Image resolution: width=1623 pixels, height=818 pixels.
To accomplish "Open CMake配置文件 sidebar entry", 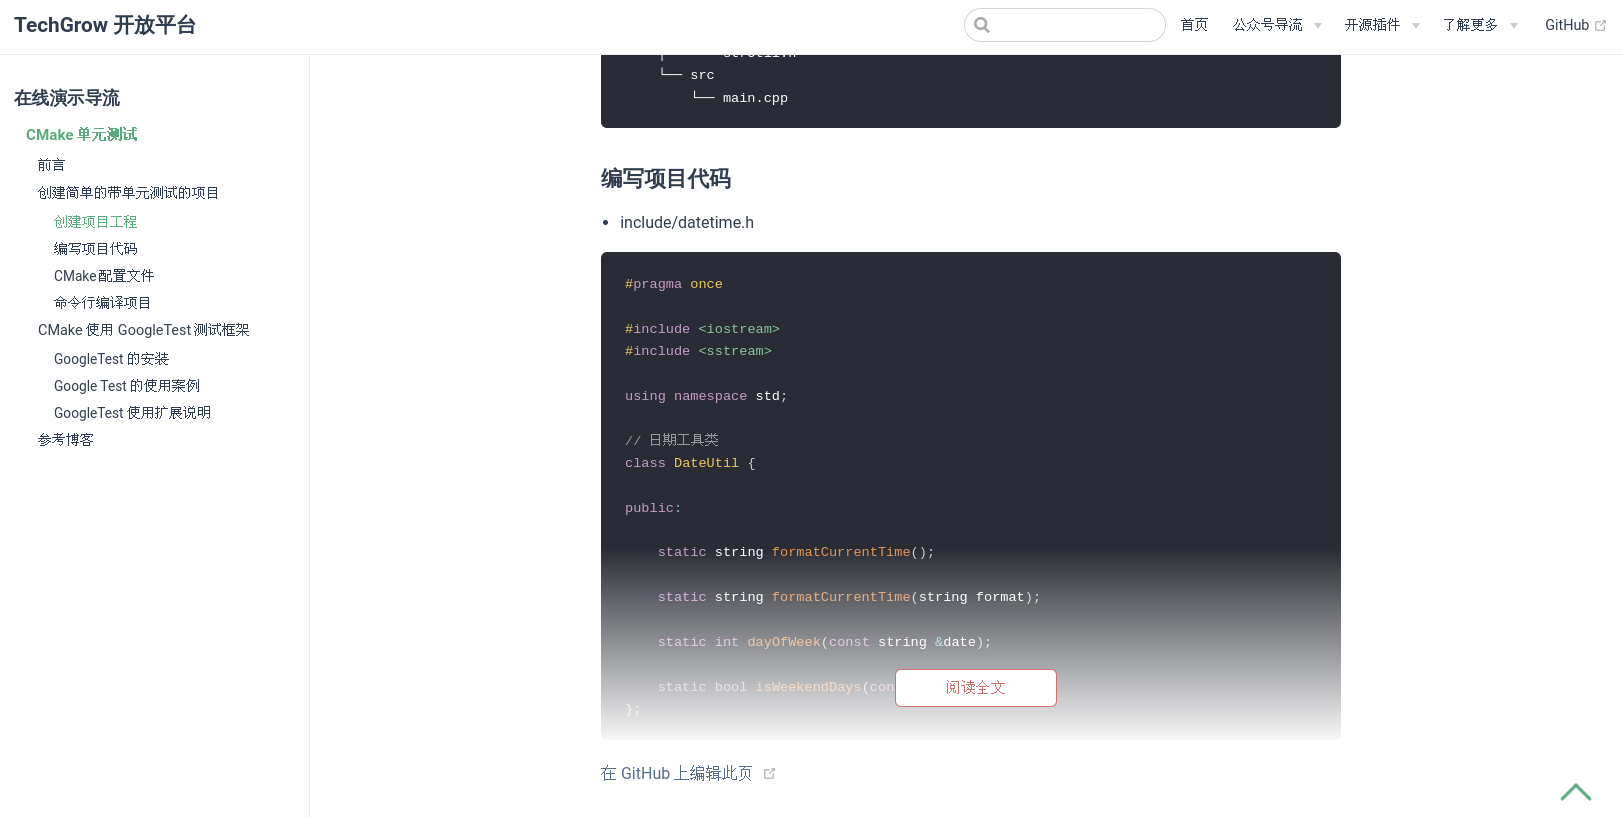I will tap(104, 276).
